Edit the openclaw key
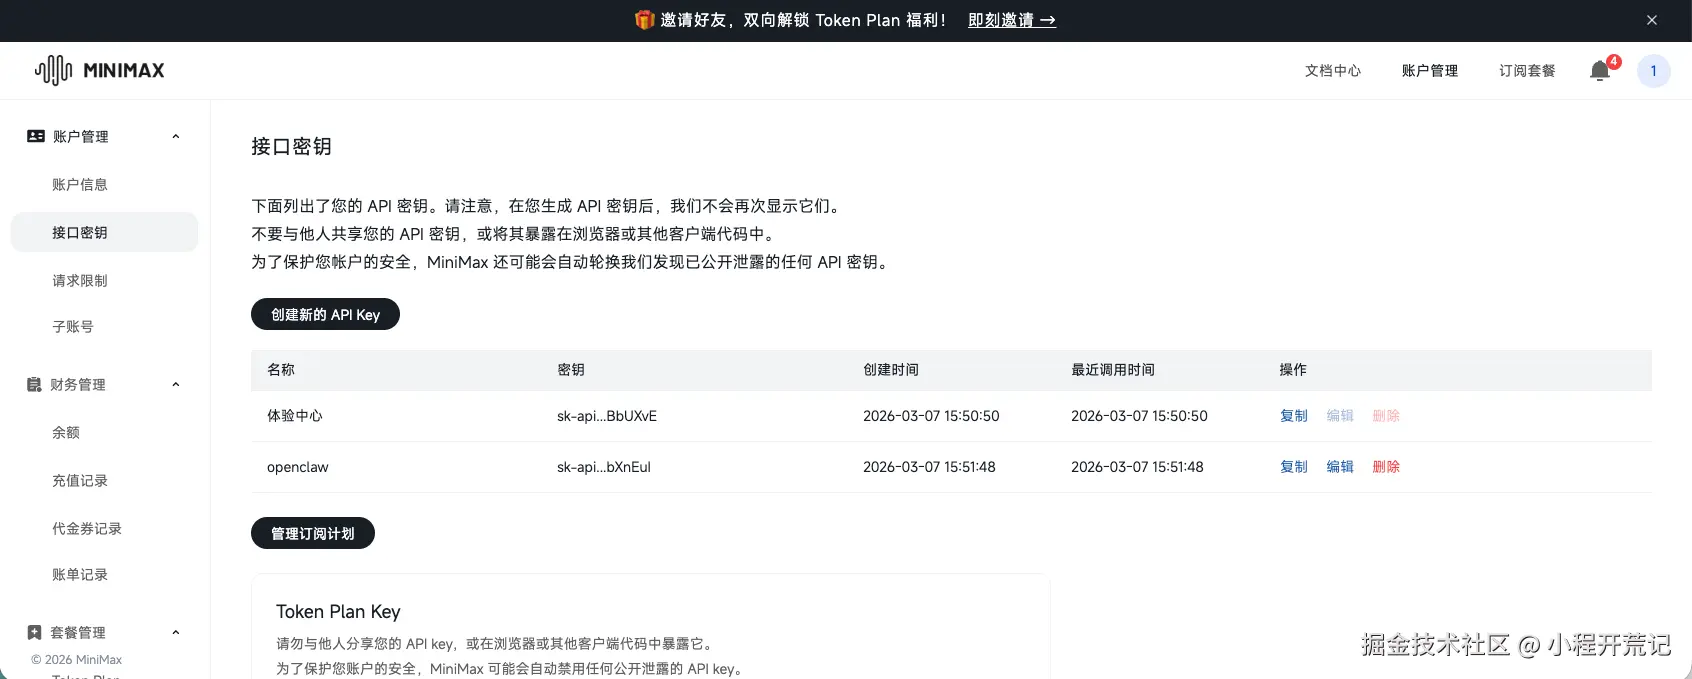The width and height of the screenshot is (1692, 679). (x=1340, y=467)
